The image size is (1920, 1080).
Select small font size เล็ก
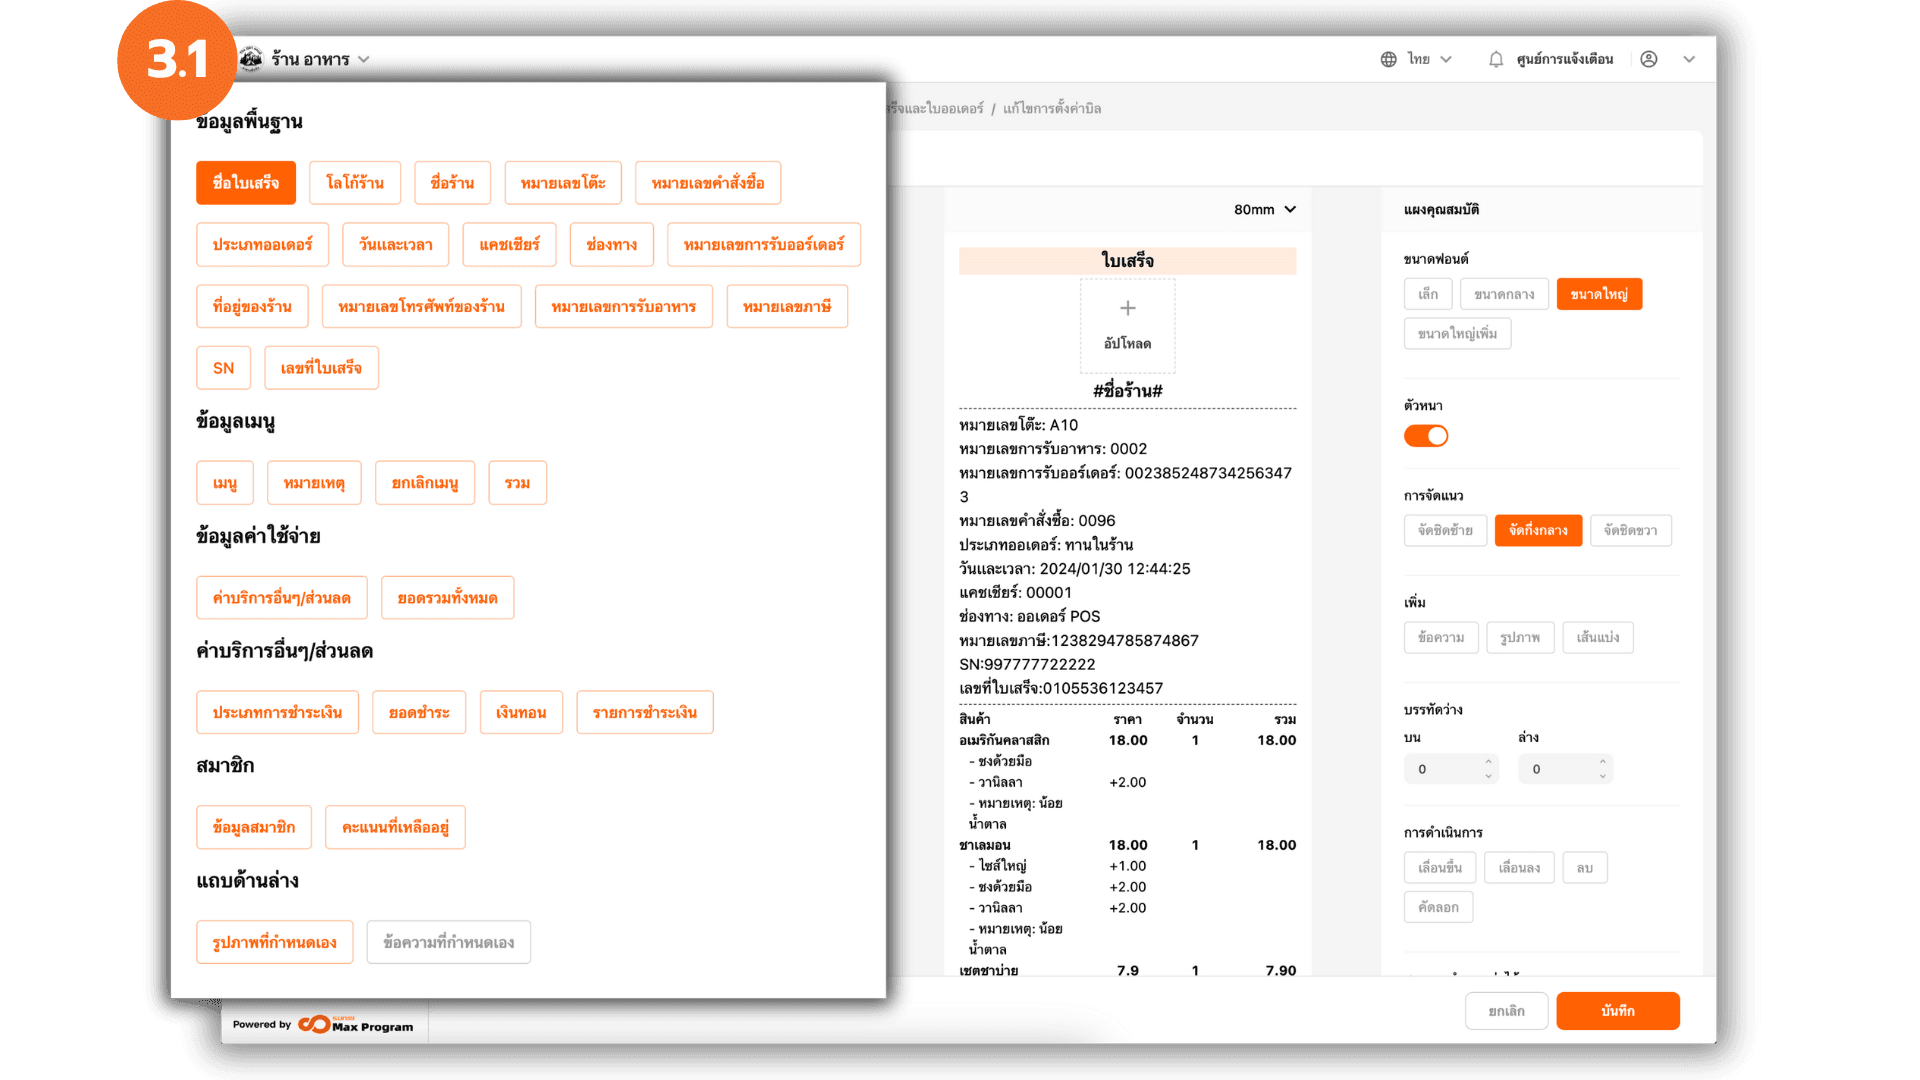point(1428,294)
